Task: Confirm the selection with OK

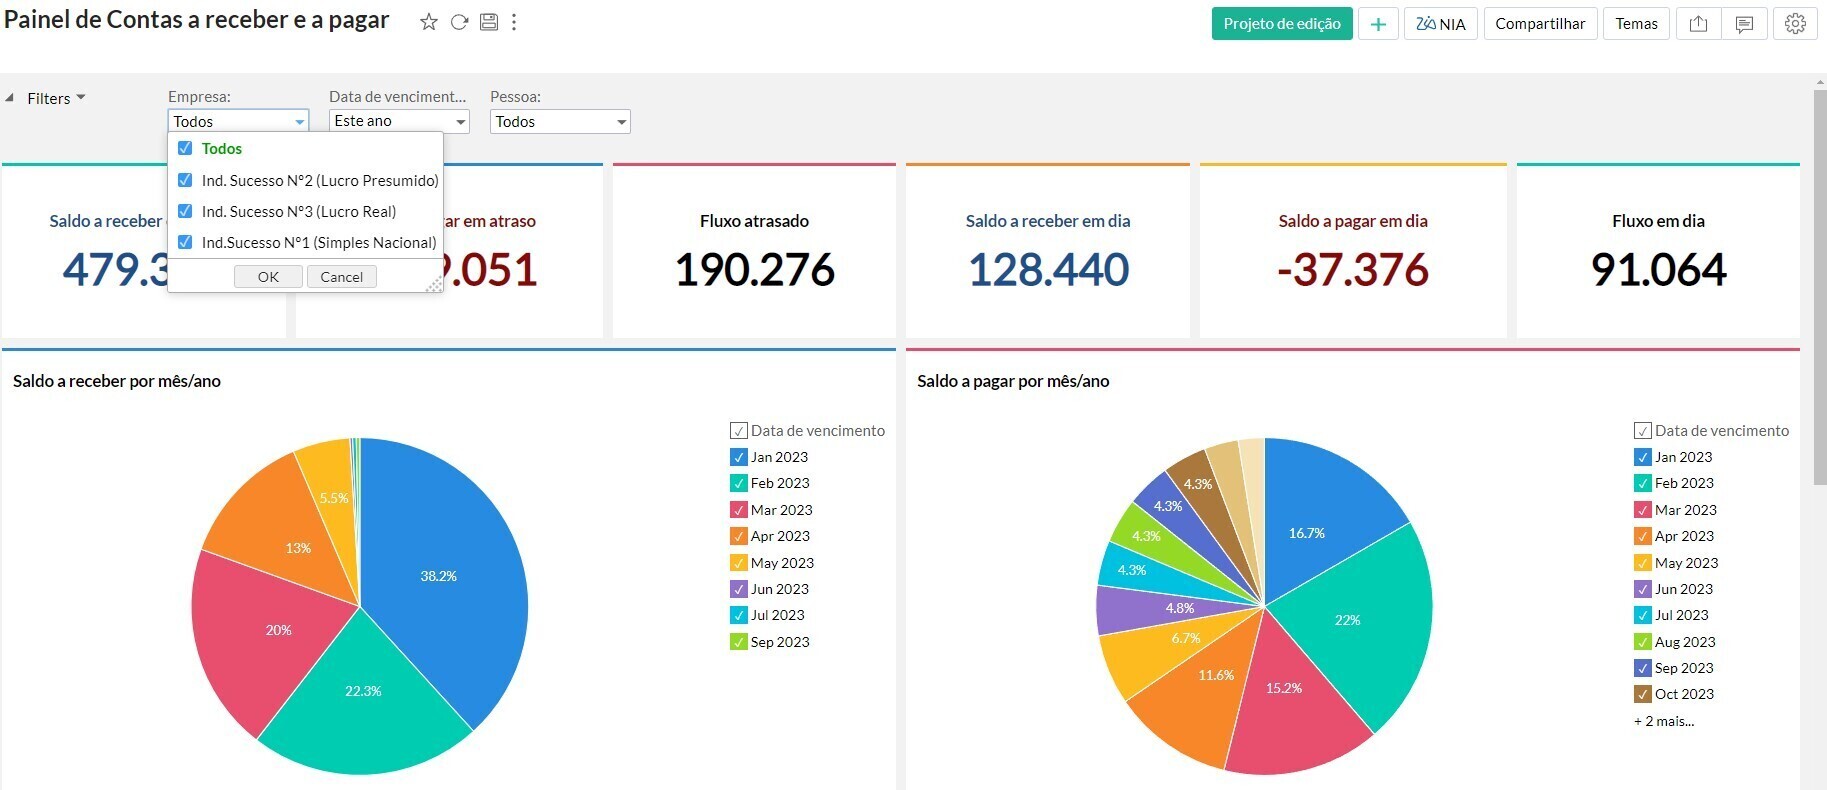Action: tap(268, 277)
